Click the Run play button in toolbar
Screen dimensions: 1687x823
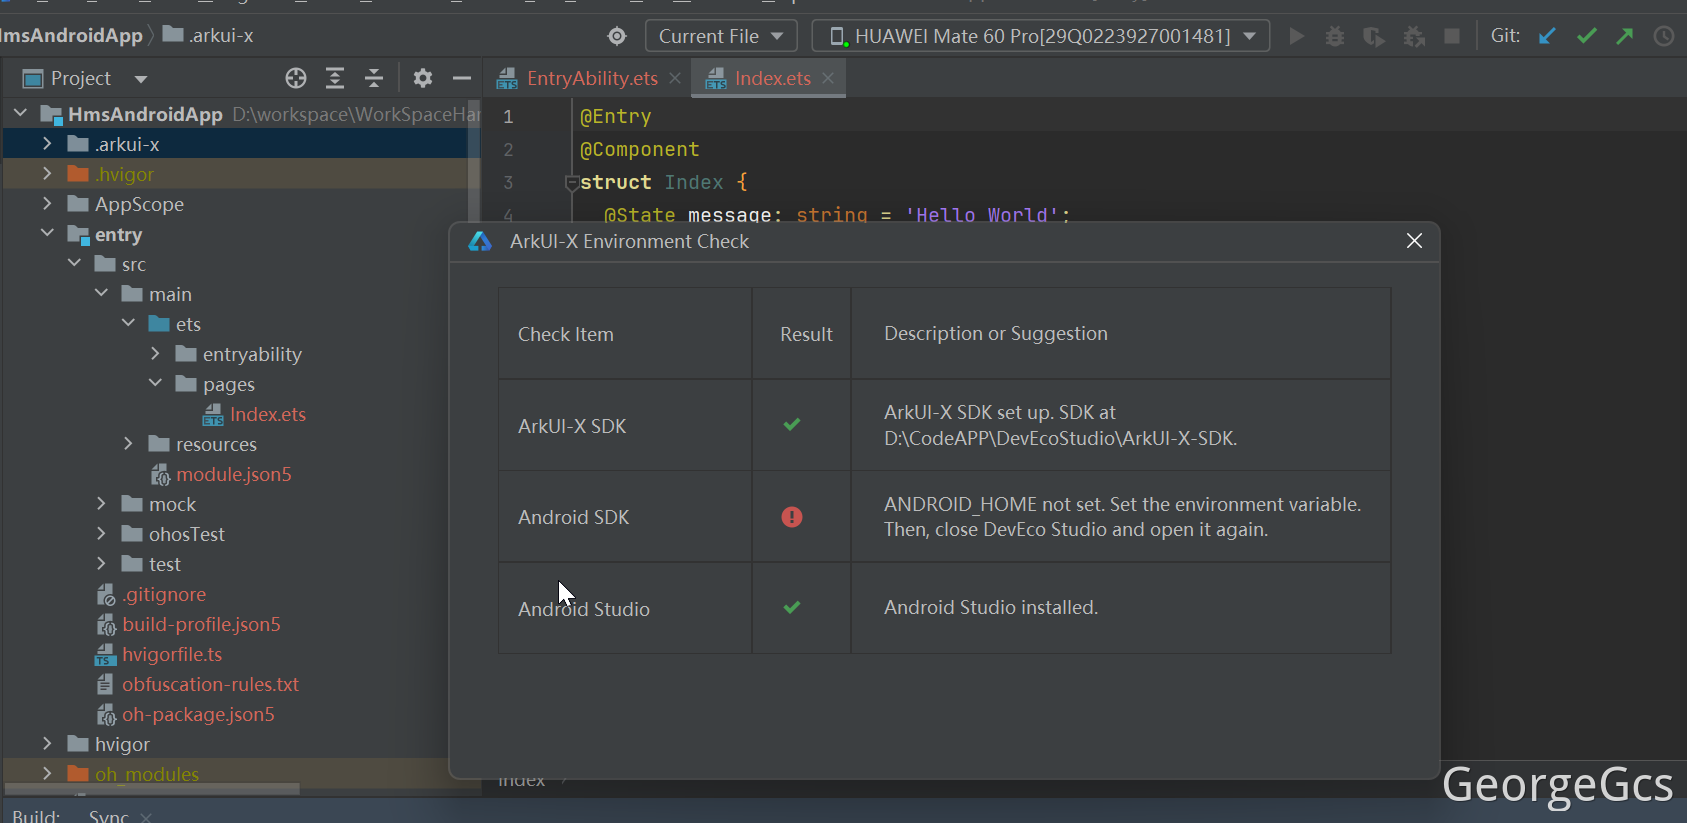[1296, 36]
